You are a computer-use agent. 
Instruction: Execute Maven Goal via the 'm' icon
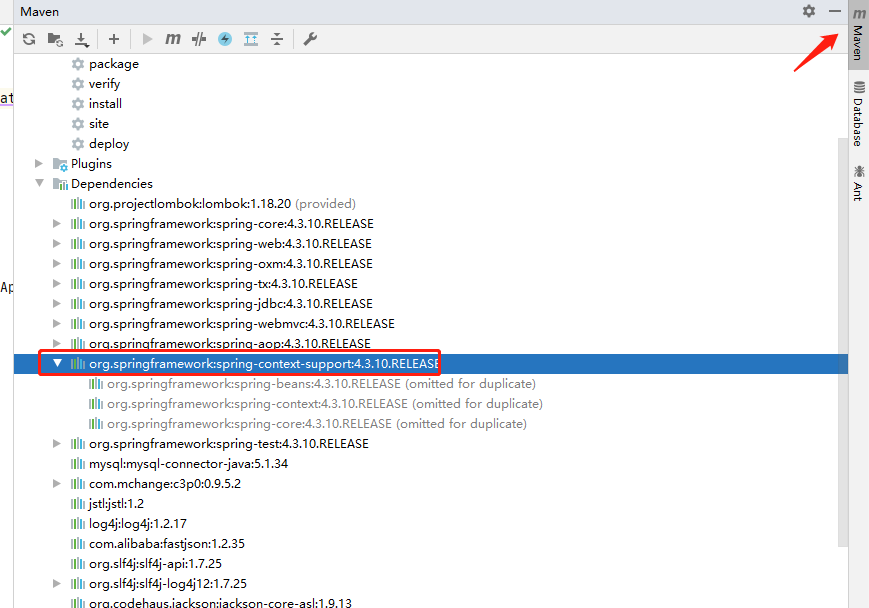pos(172,39)
